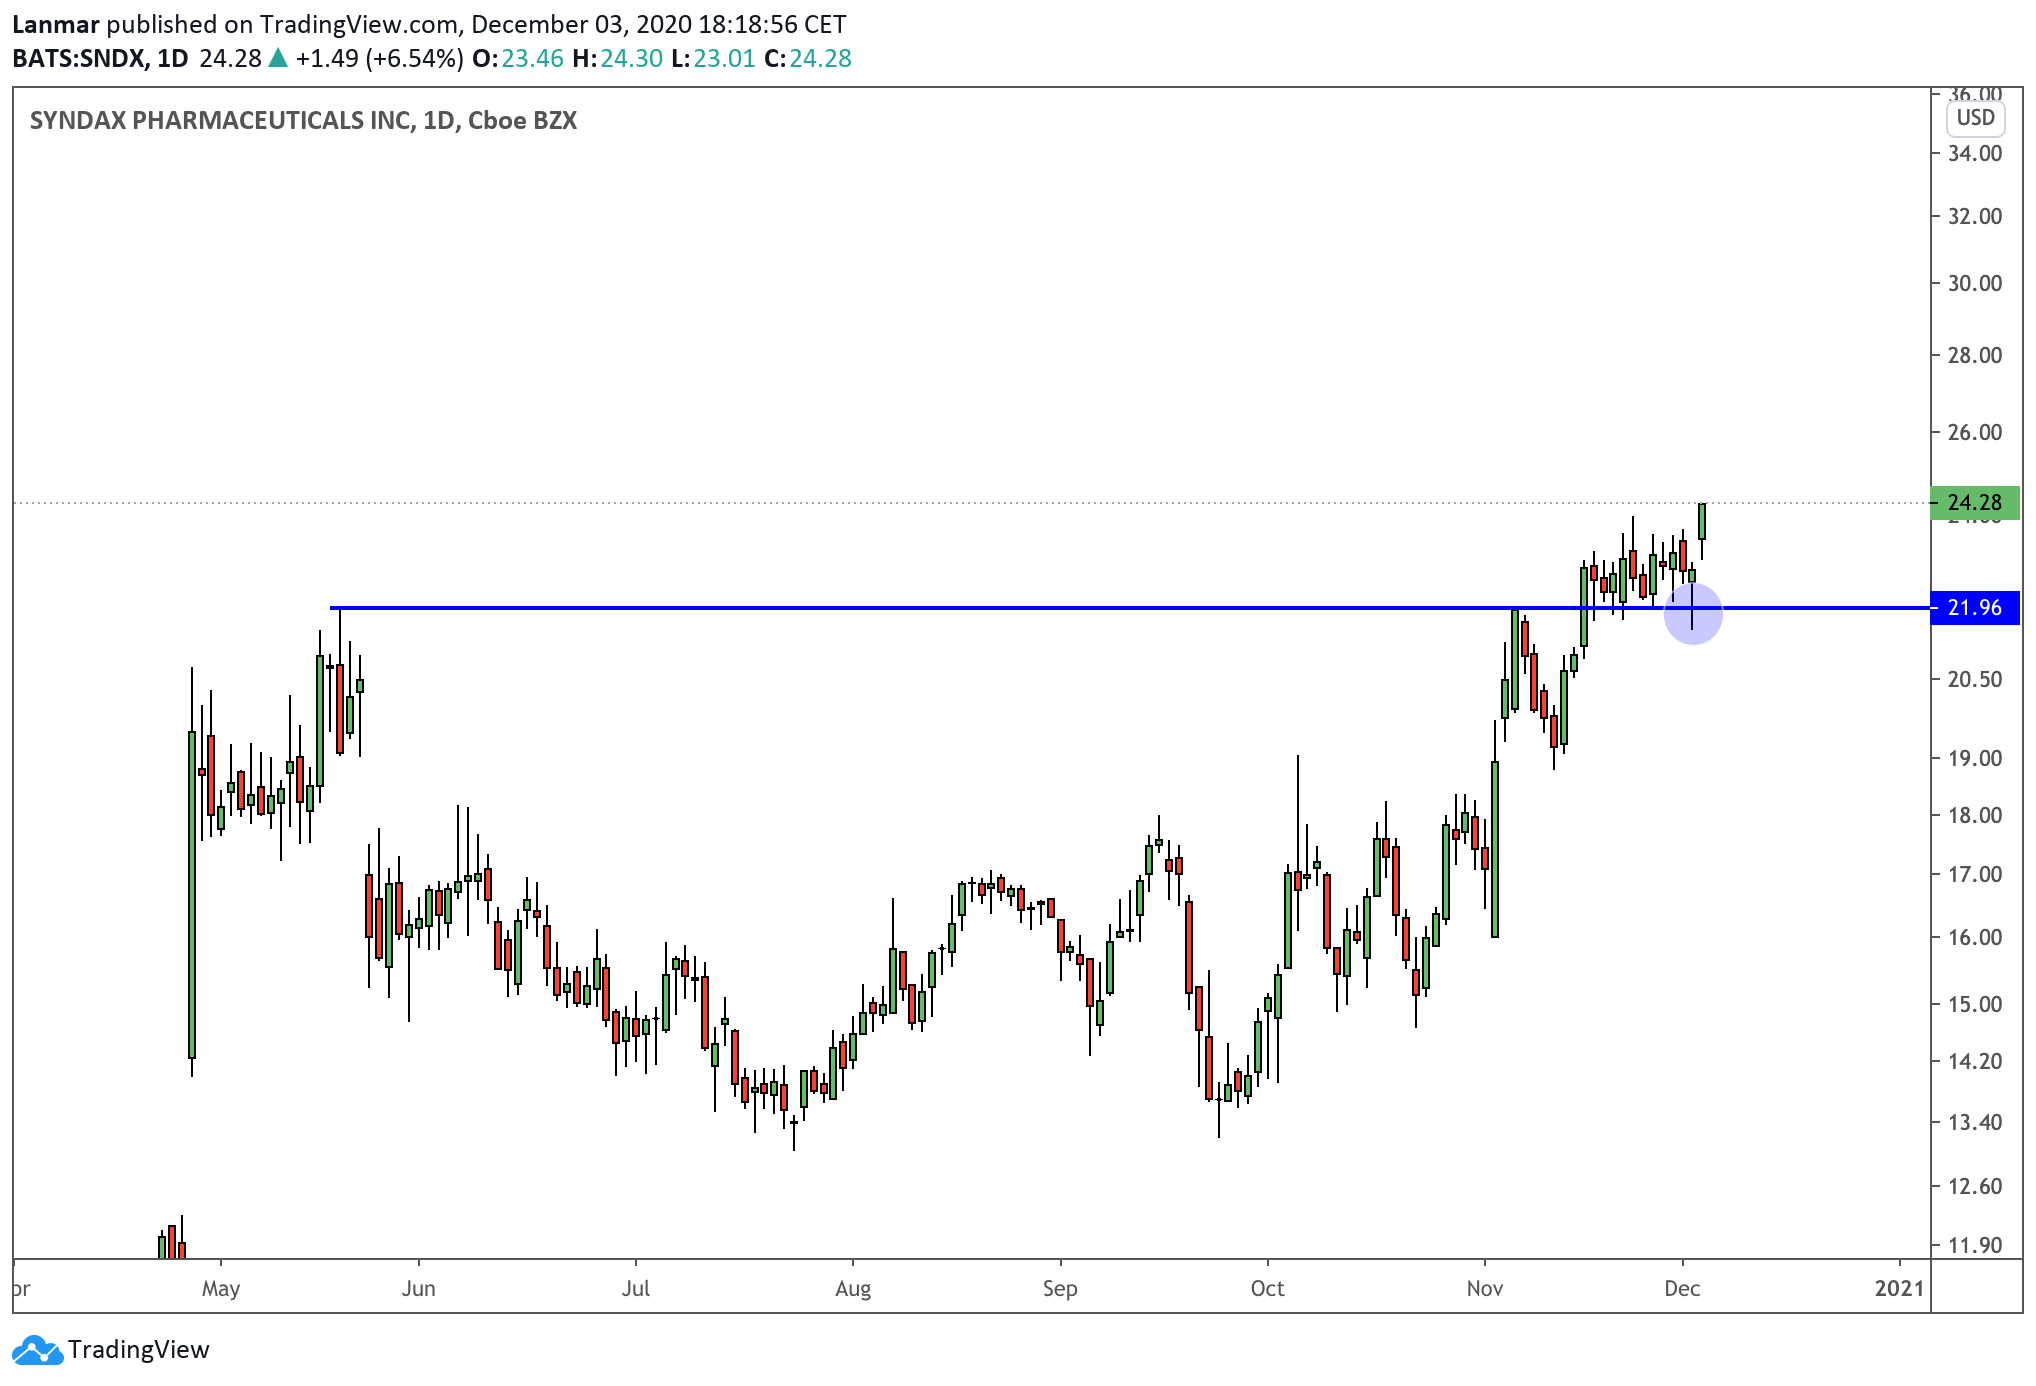Click the 28.00 price axis label
Viewport: 2036px width, 1386px height.
pyautogui.click(x=1974, y=355)
